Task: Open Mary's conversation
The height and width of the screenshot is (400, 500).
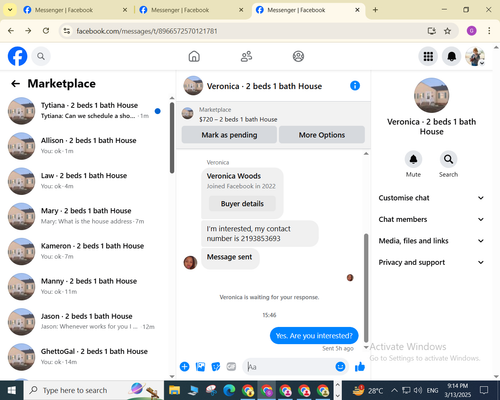Action: [85, 216]
